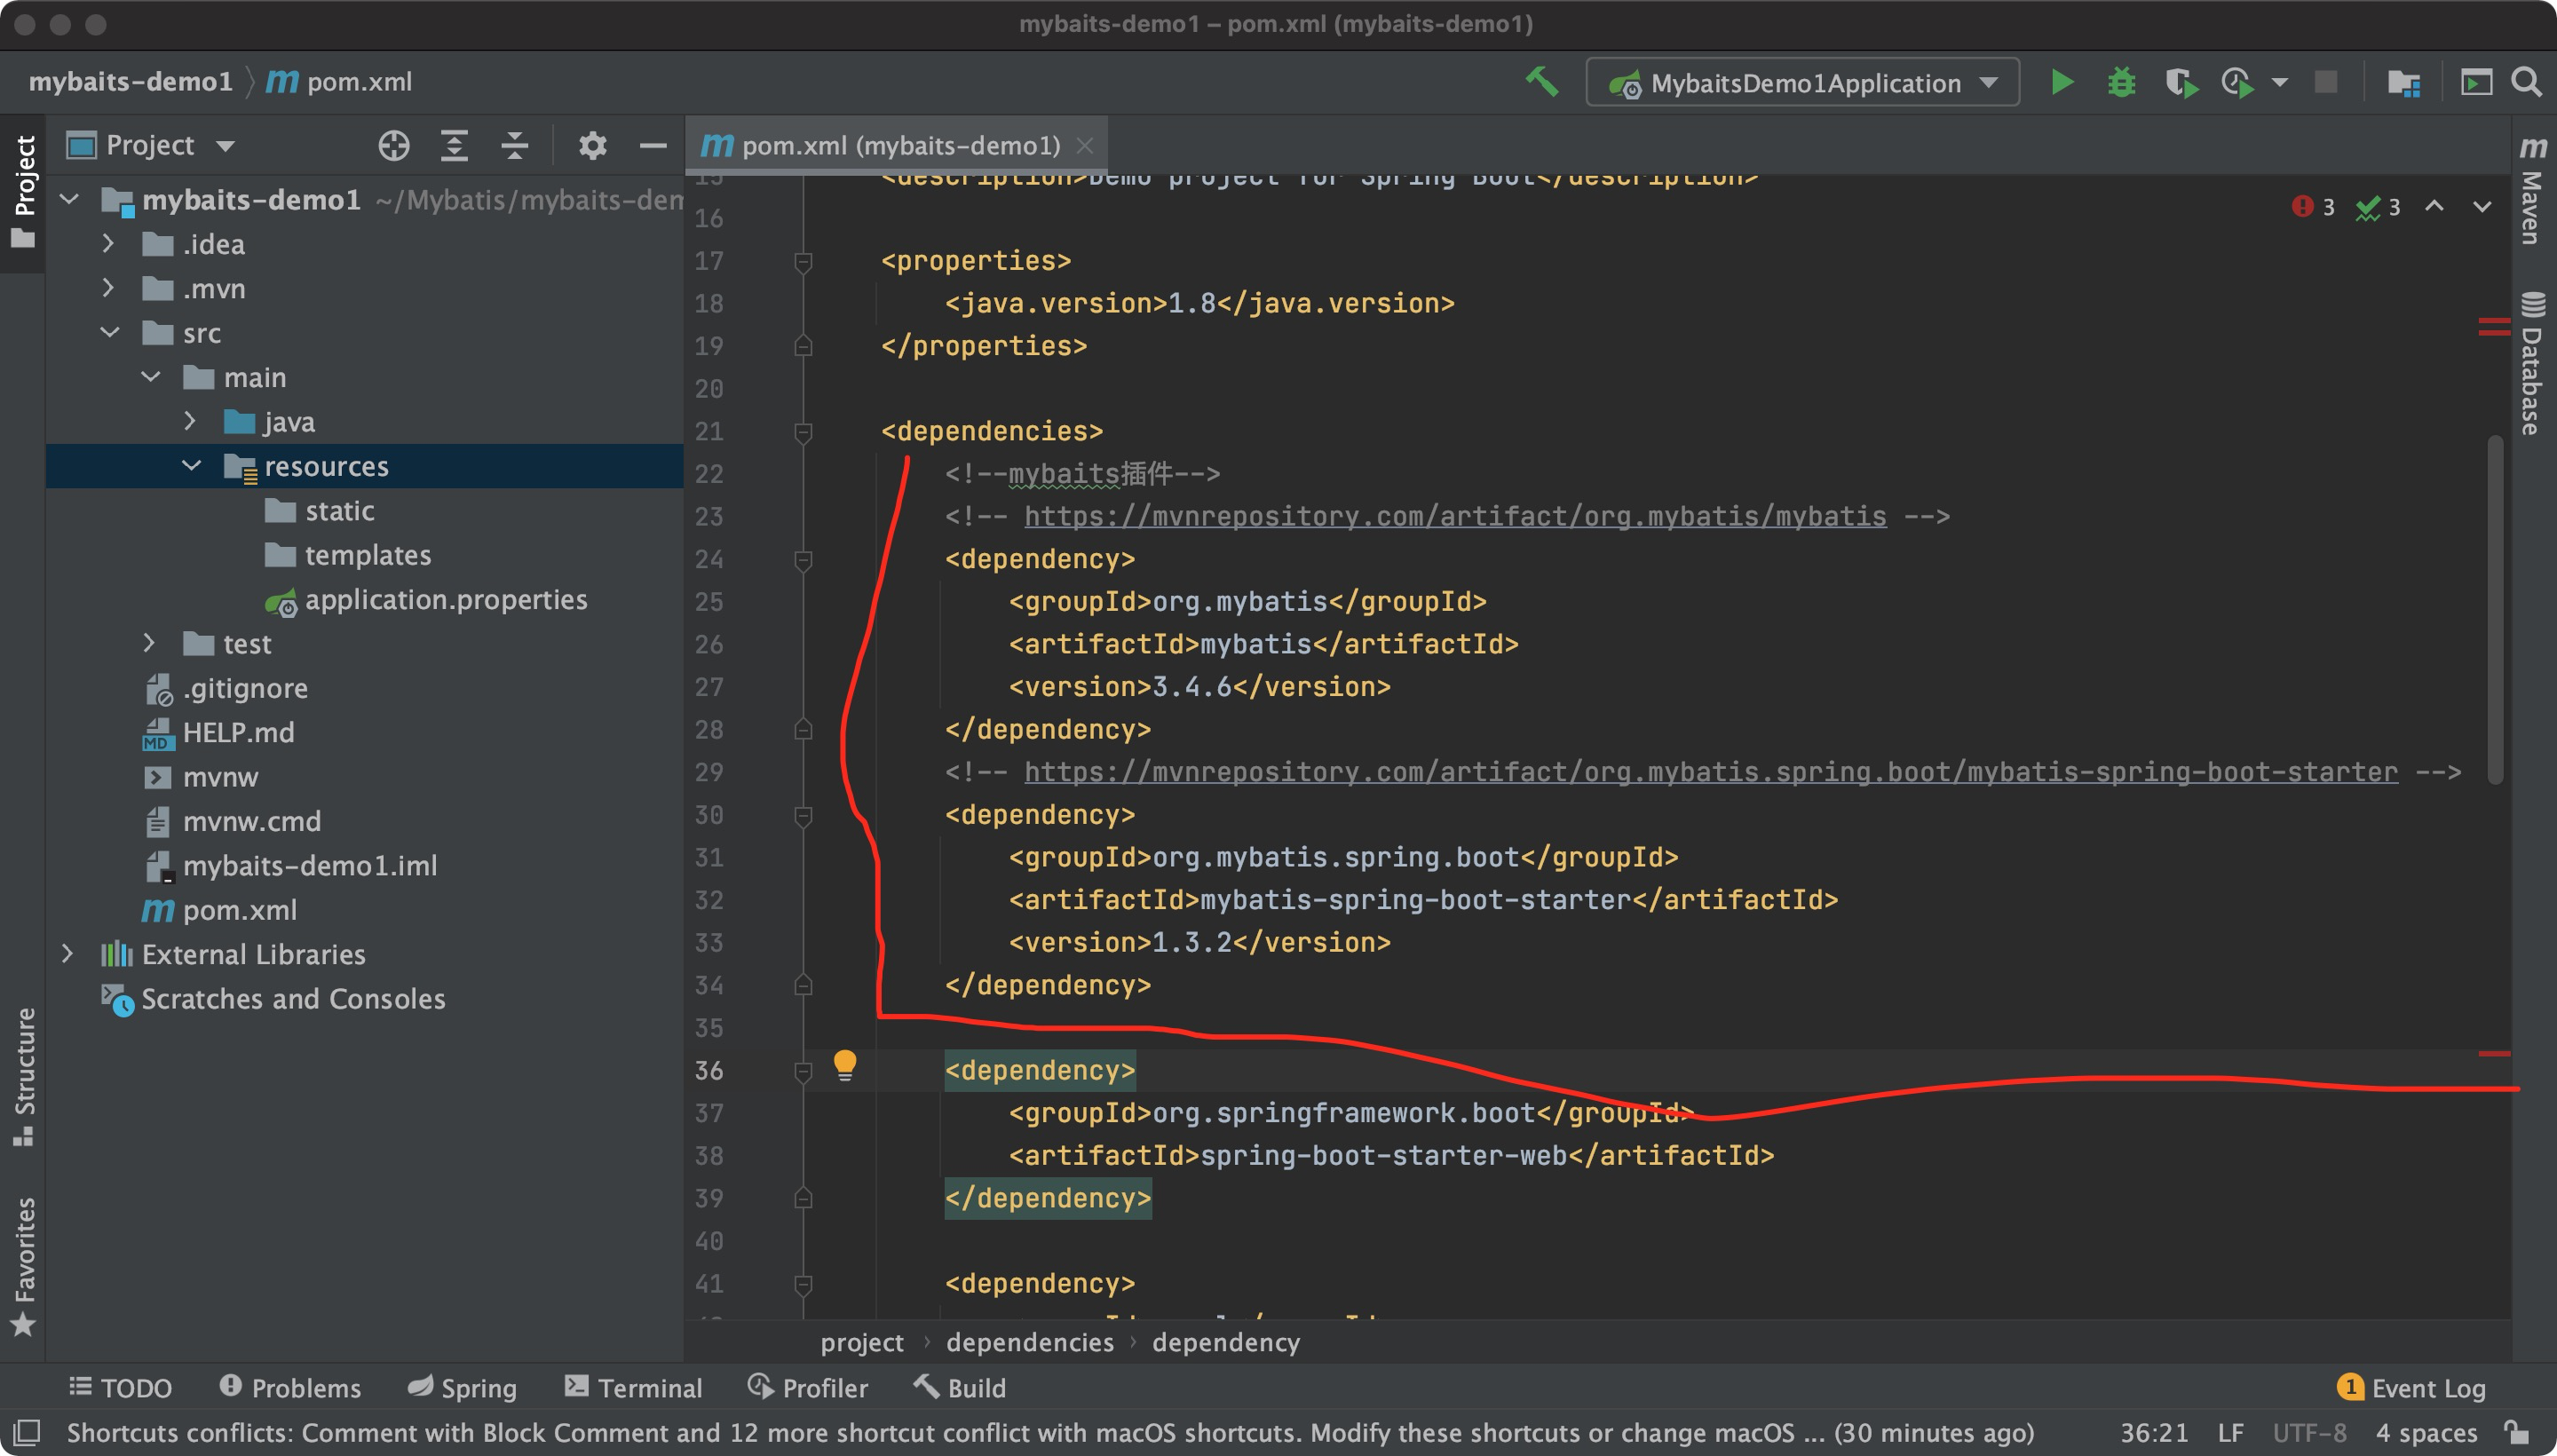
Task: Click the read-only lock icon in status bar
Action: [x=2516, y=1432]
